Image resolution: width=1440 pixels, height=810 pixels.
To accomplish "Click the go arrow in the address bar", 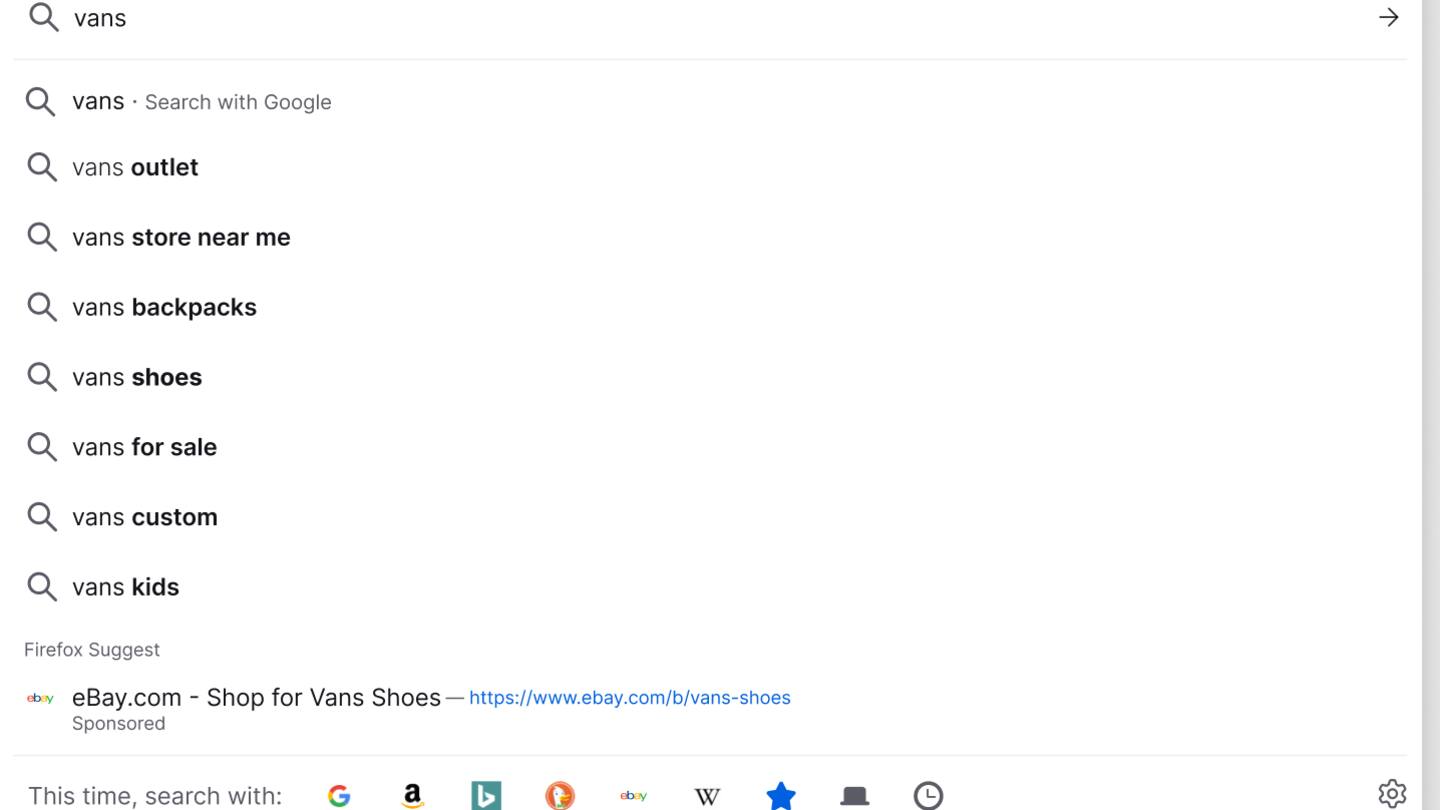I will pos(1388,17).
